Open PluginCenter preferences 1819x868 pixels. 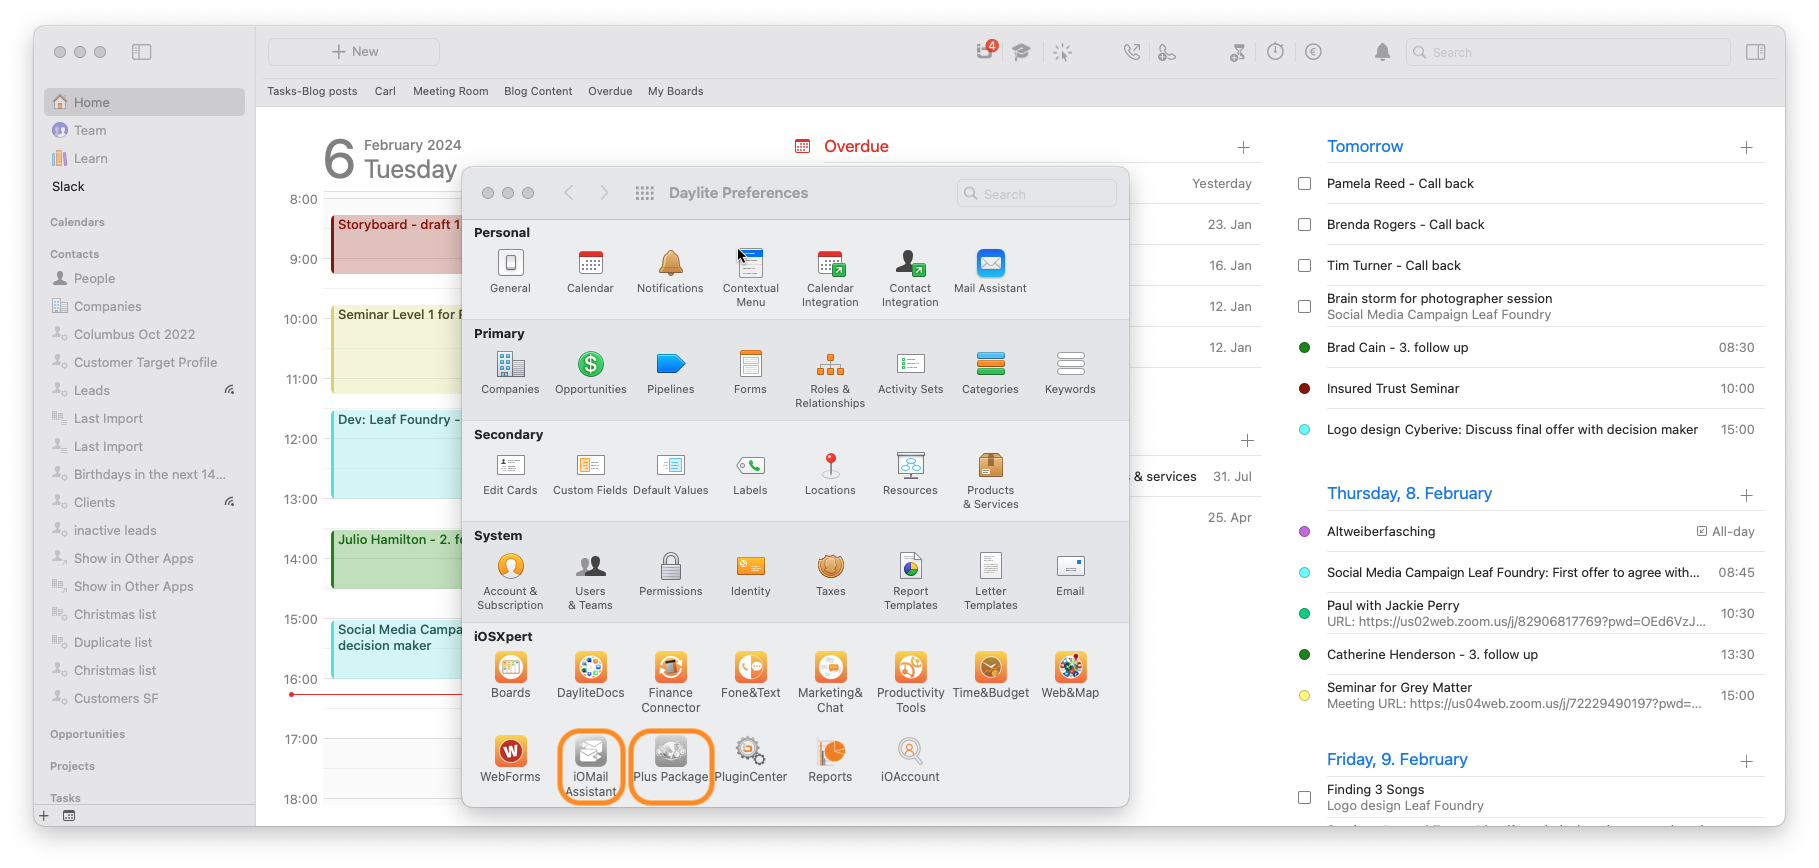tap(750, 751)
